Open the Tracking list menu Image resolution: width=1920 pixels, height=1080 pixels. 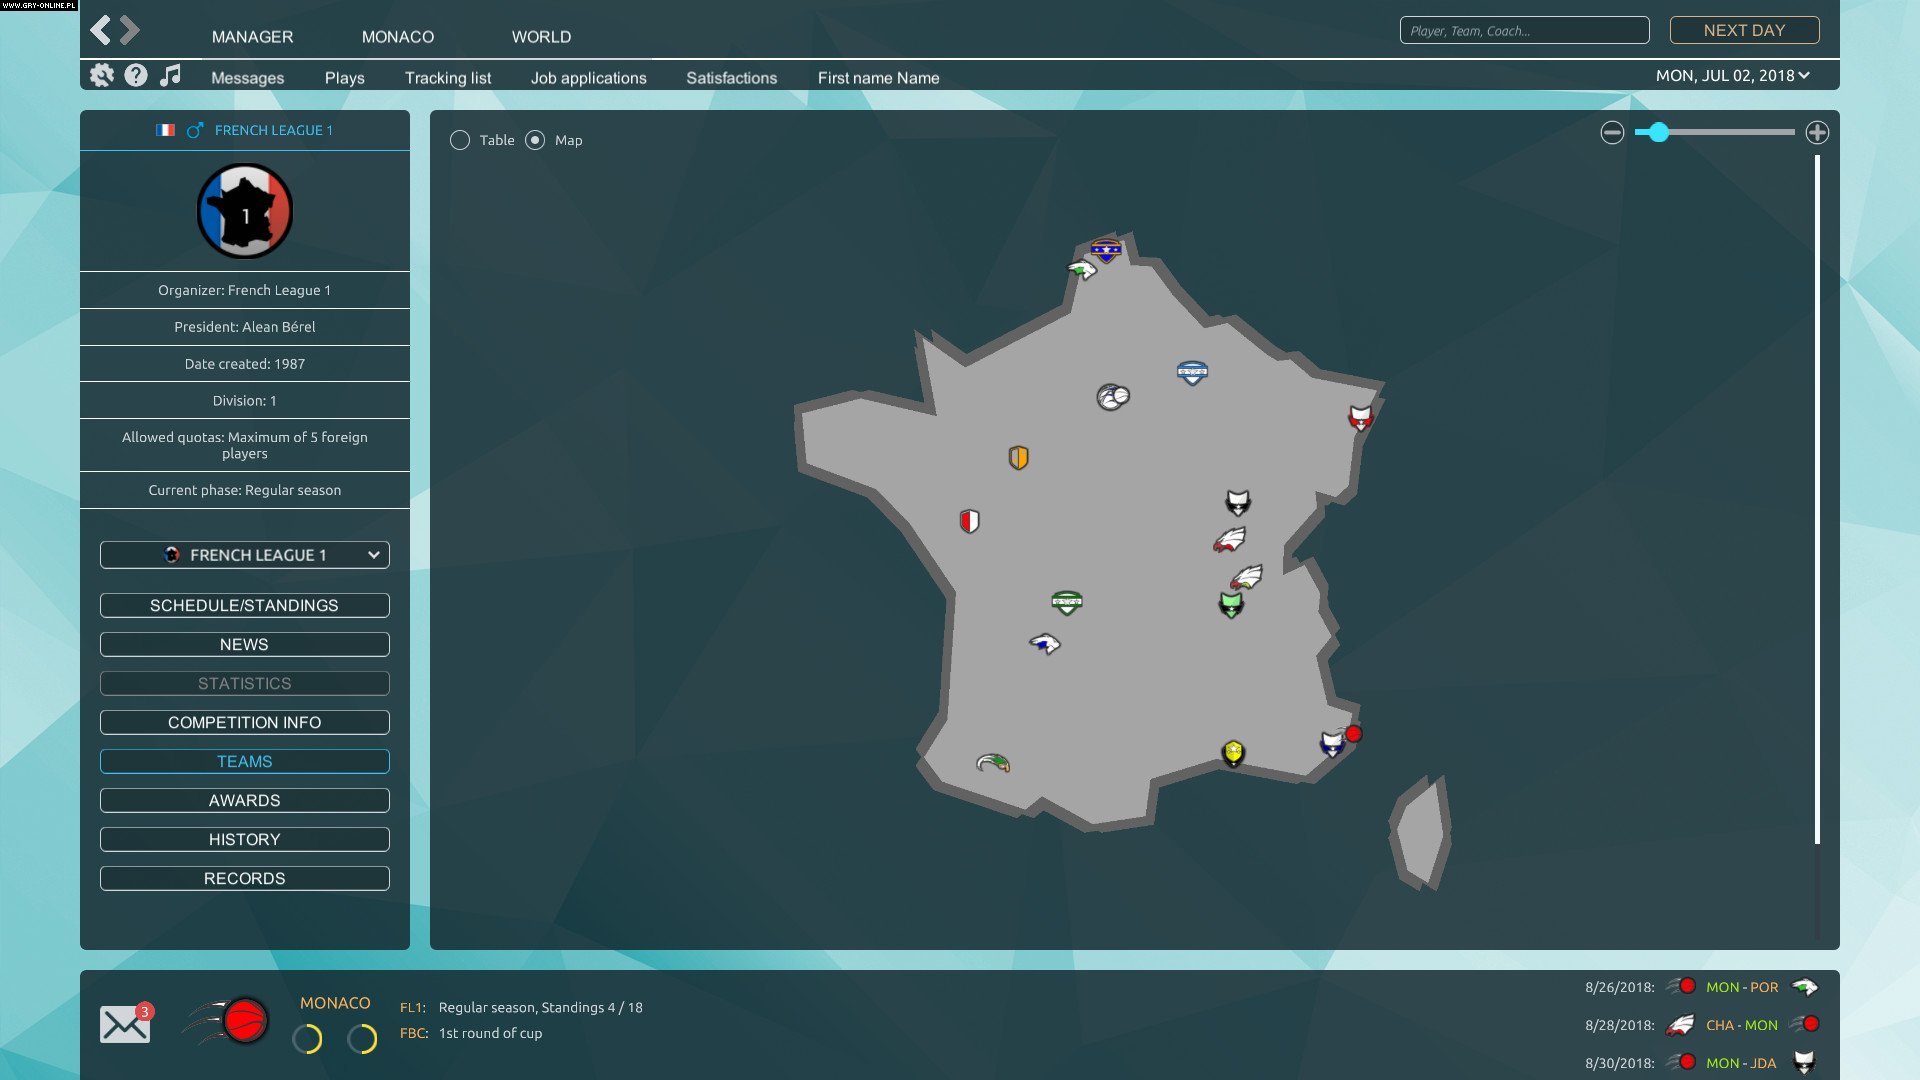[447, 77]
